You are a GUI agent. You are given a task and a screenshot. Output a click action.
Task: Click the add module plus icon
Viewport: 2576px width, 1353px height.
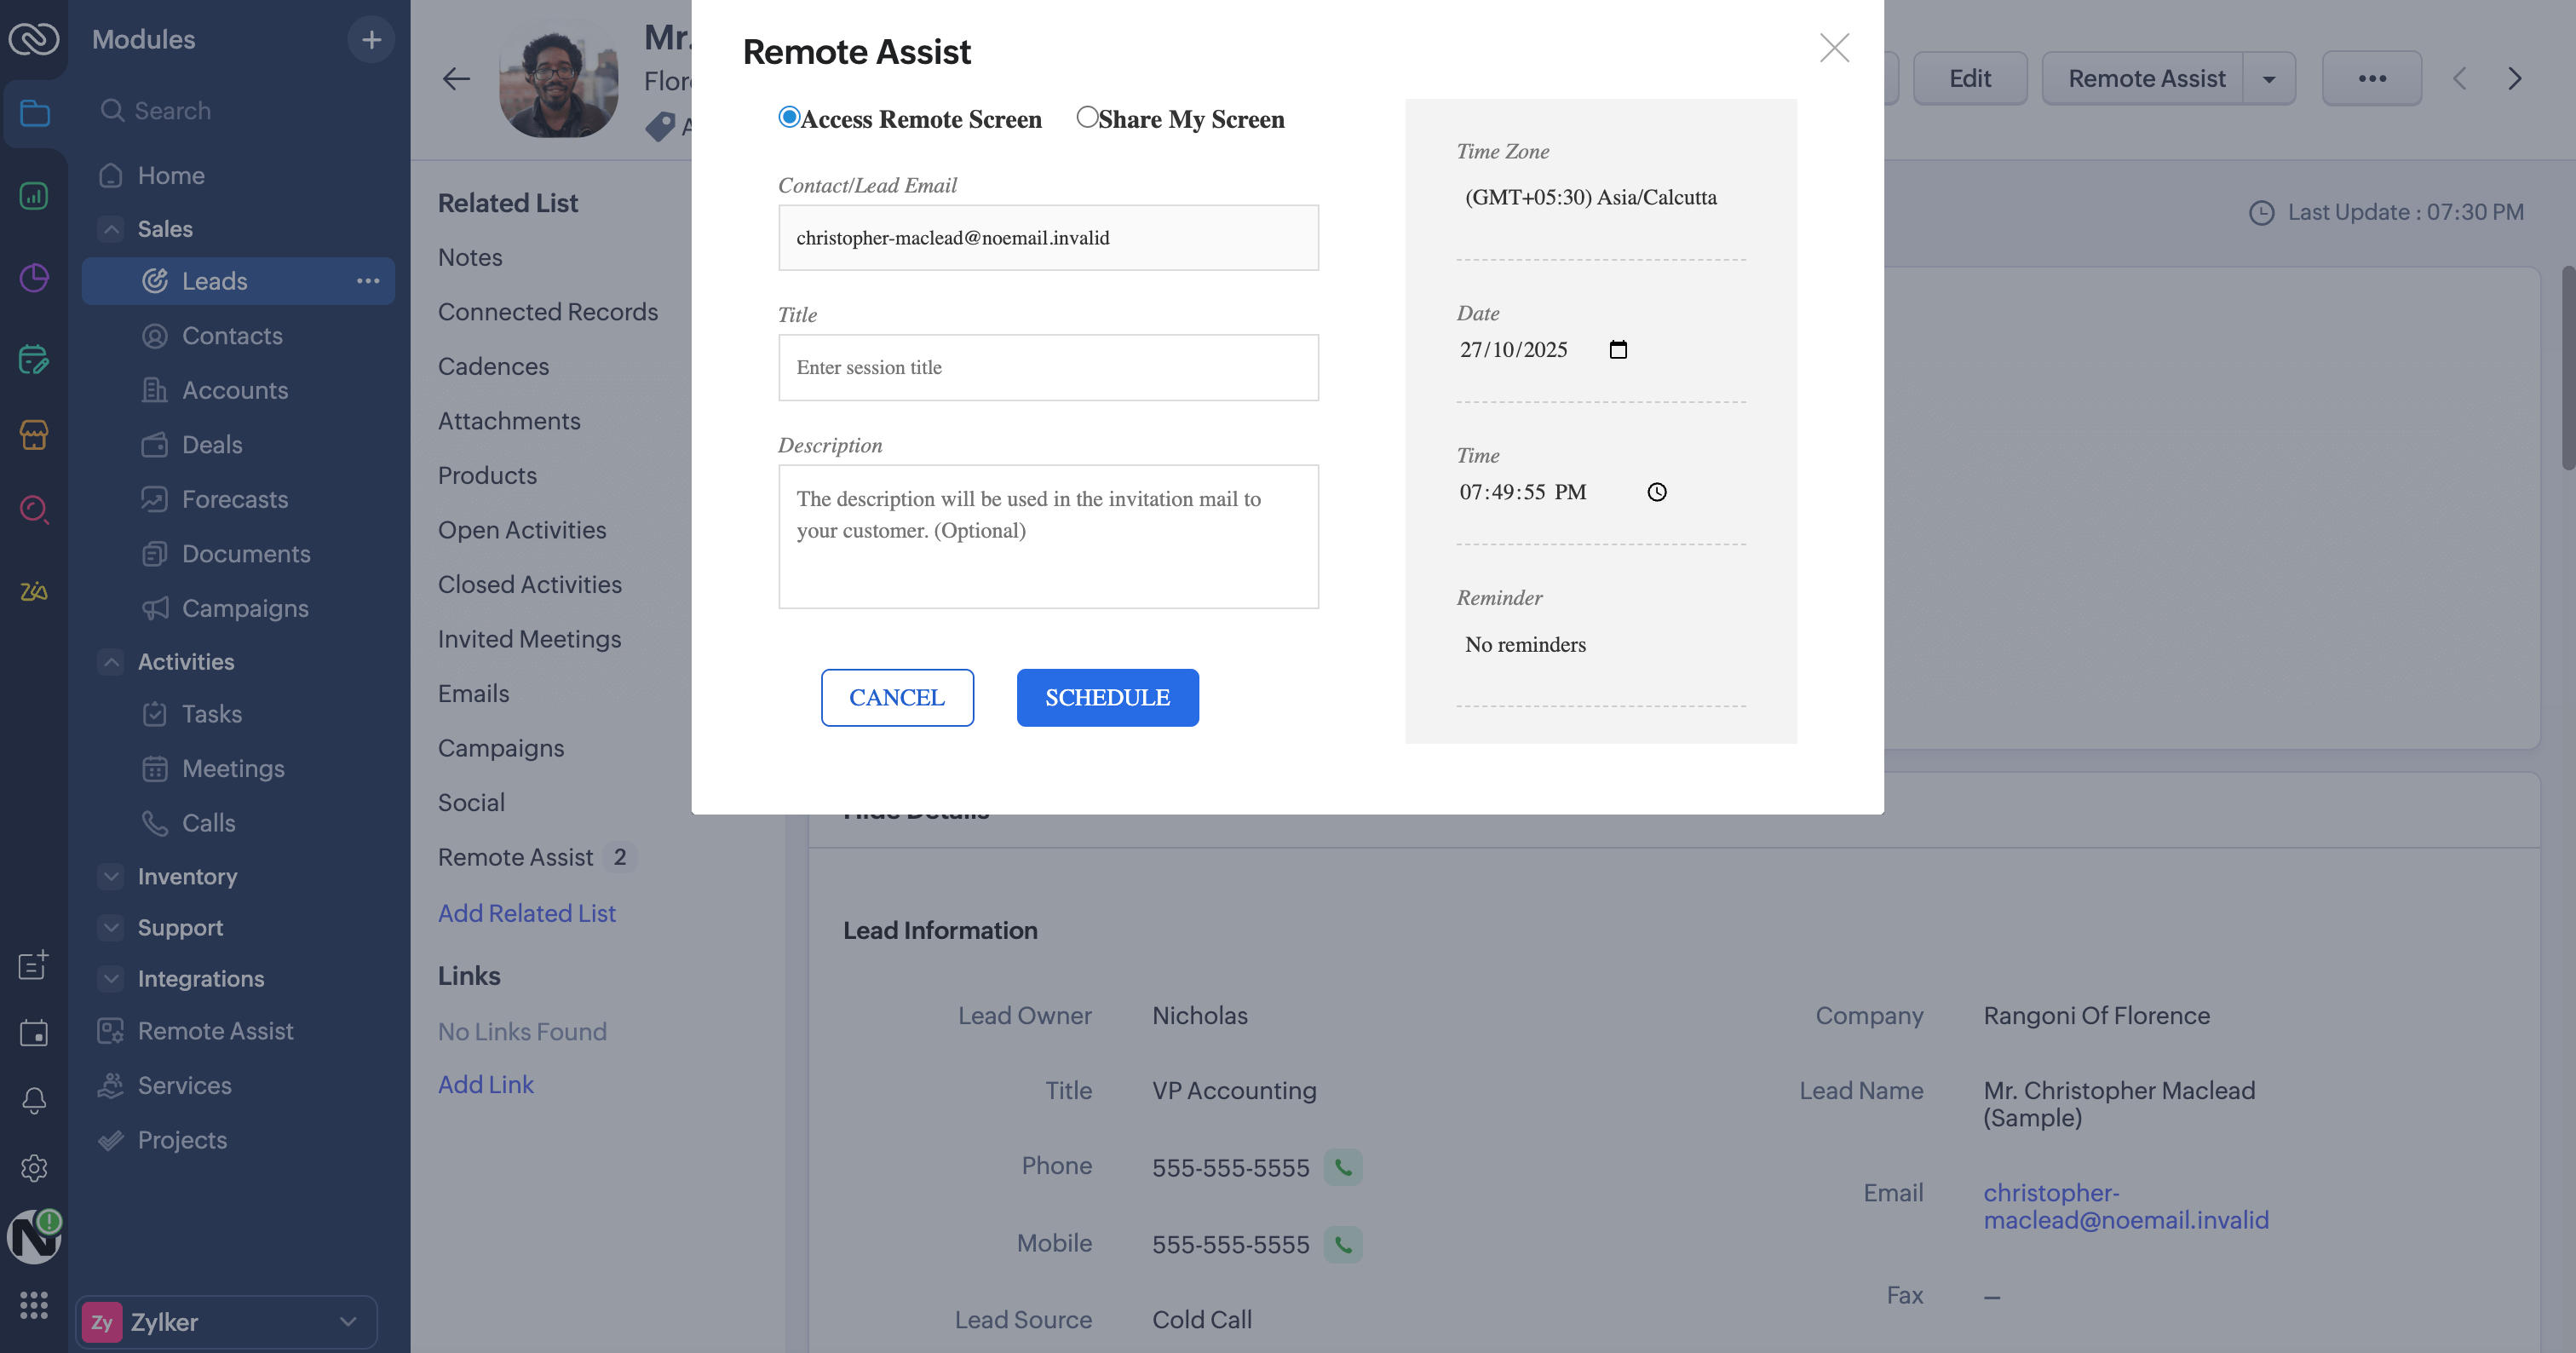[x=371, y=40]
